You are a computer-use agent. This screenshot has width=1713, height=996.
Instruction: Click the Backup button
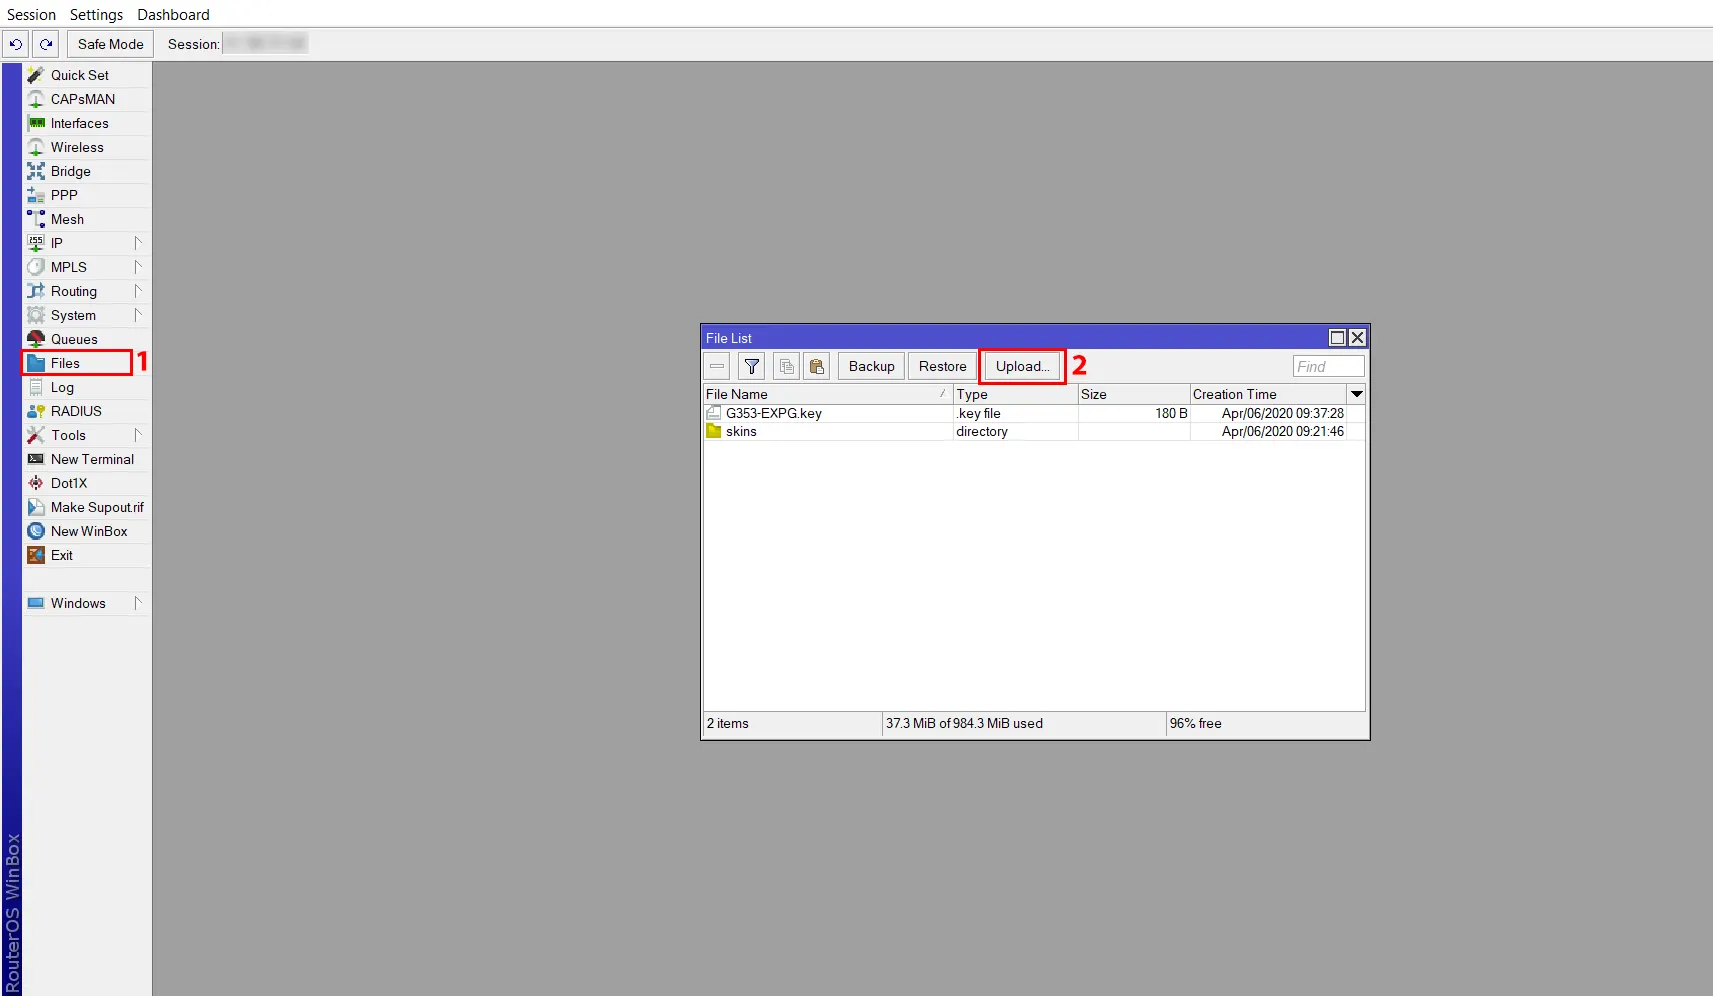click(x=870, y=366)
